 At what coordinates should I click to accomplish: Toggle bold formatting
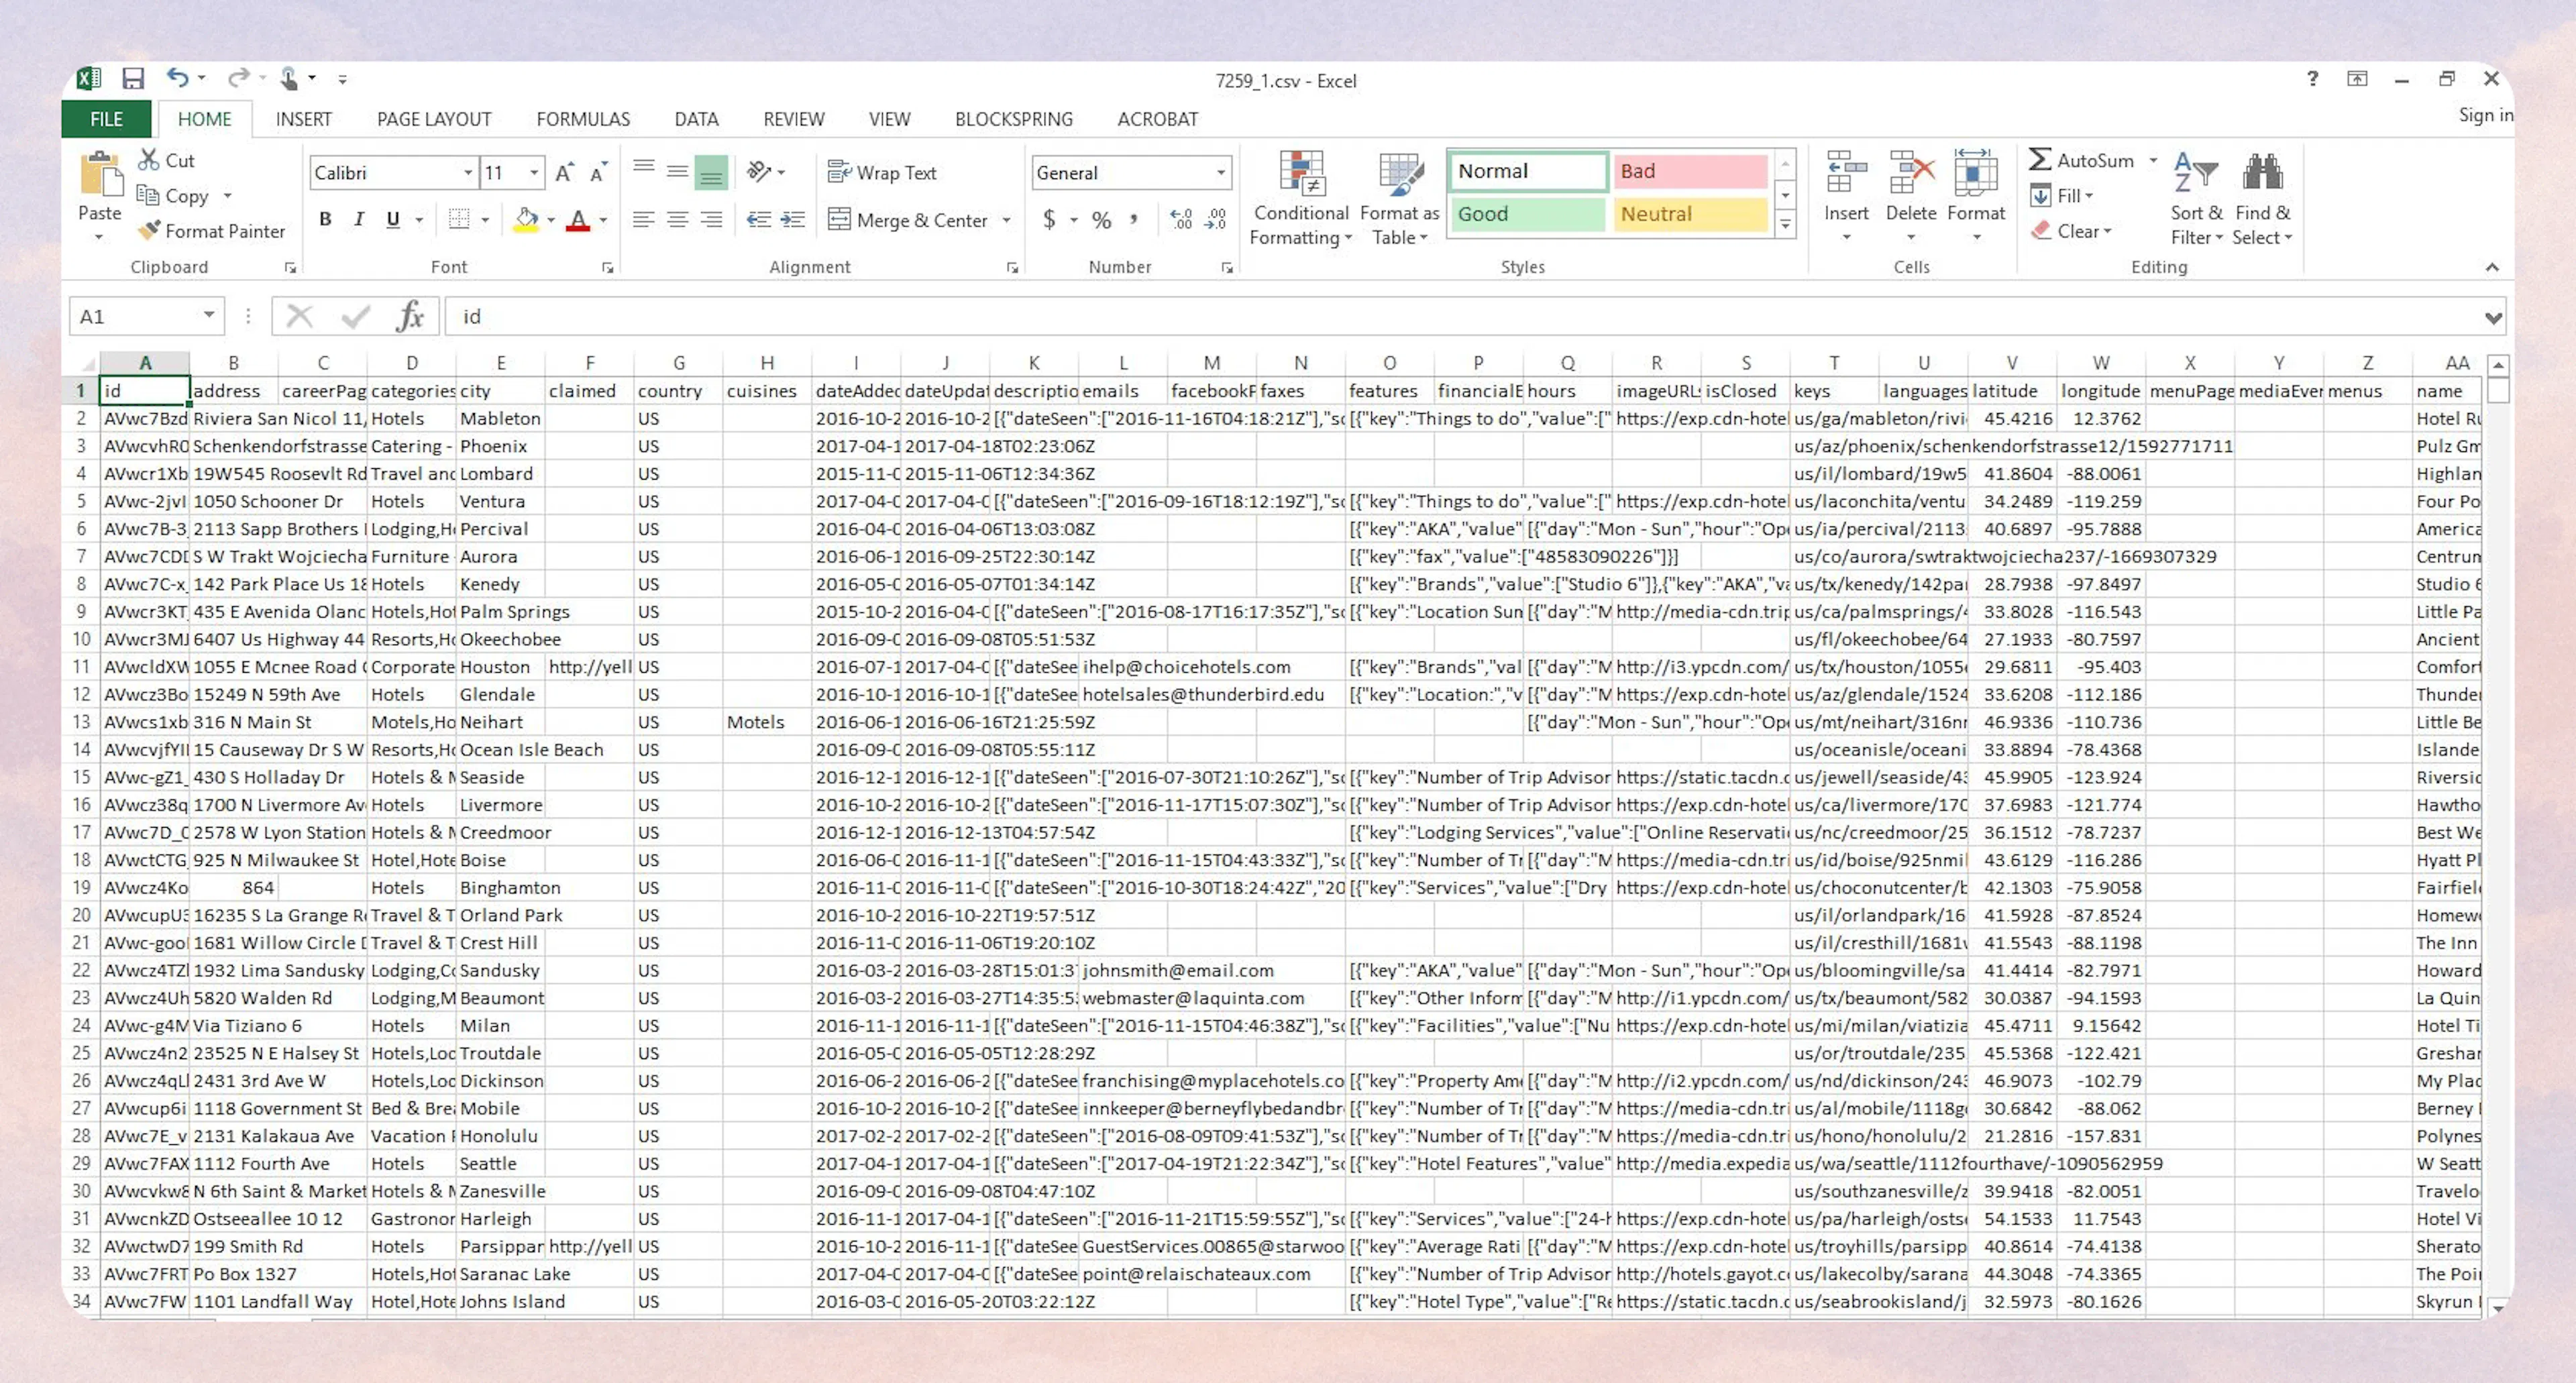[324, 219]
